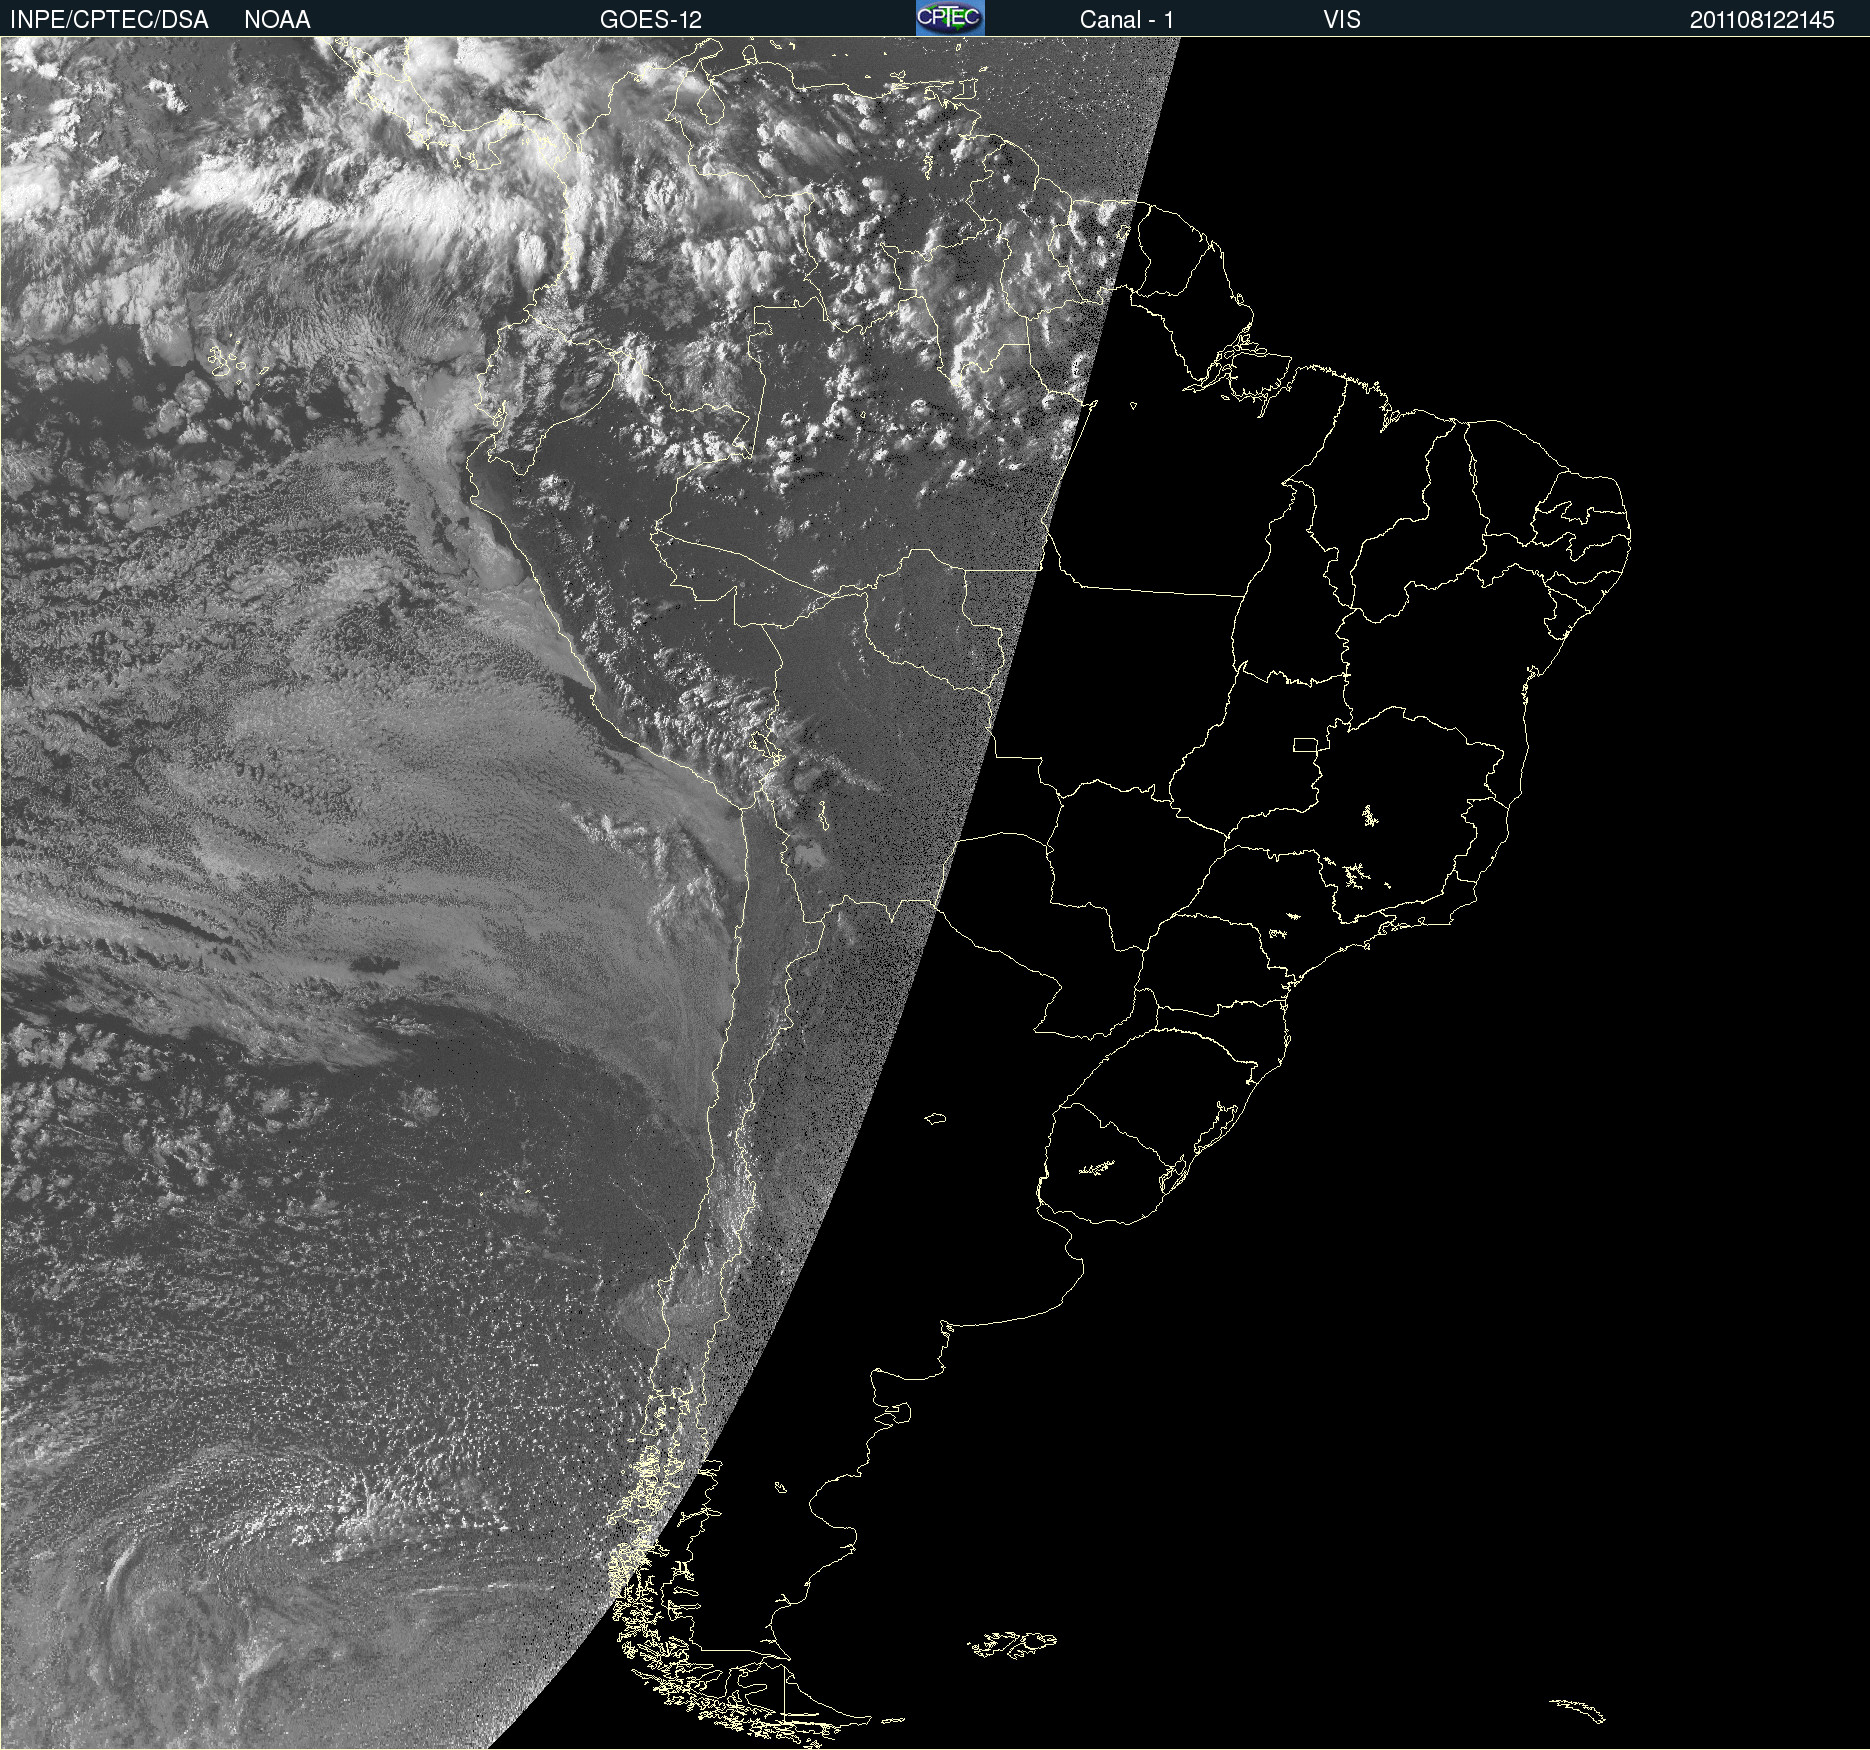Image resolution: width=1870 pixels, height=1750 pixels.
Task: Click the GOES-12 satellite label
Action: [651, 20]
